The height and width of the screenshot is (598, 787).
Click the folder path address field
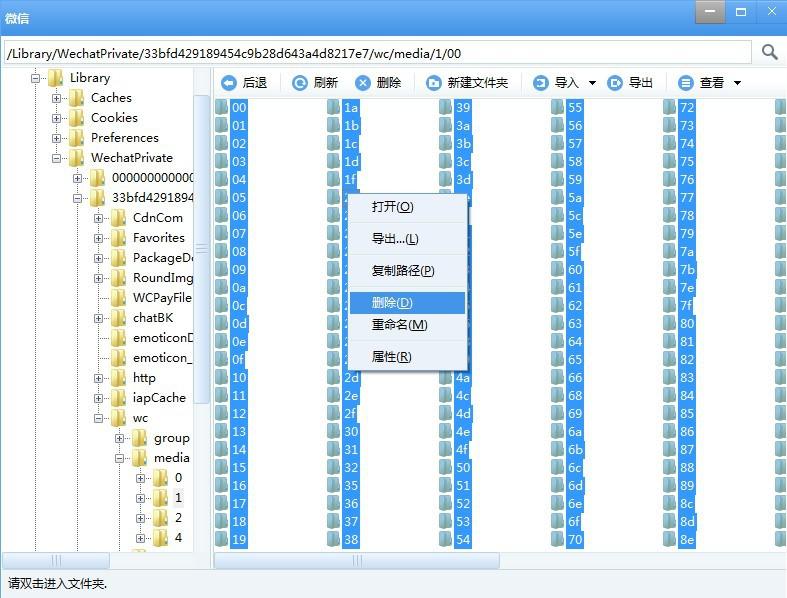coord(376,53)
